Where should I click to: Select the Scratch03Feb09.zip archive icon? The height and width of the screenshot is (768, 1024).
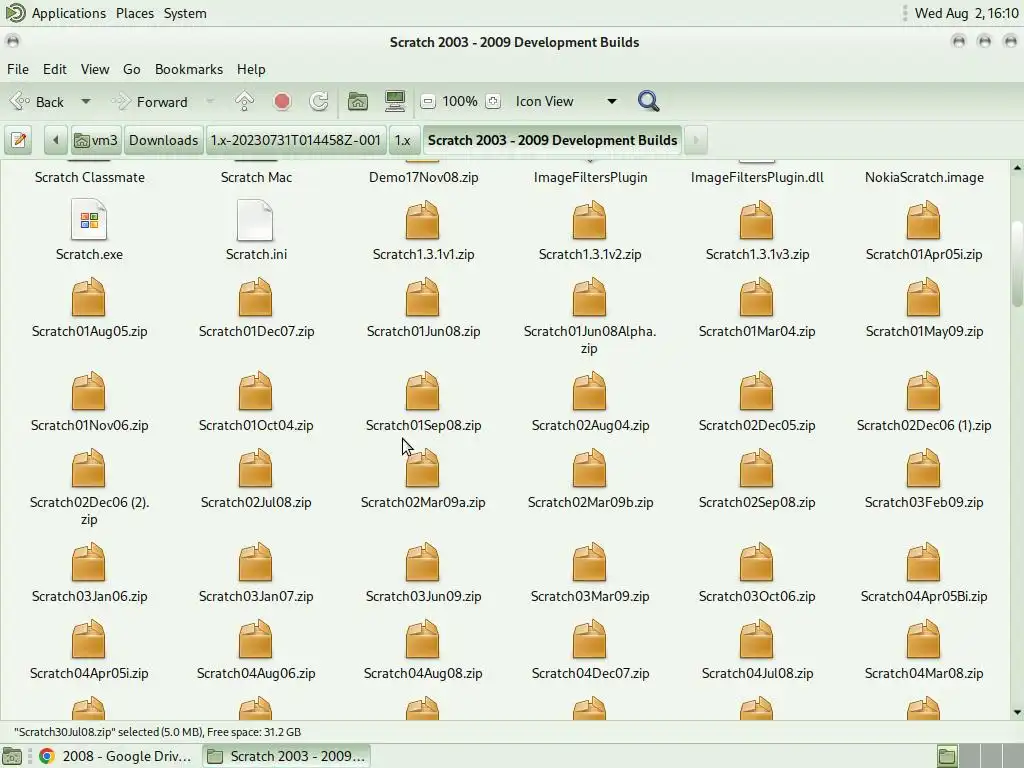[923, 468]
